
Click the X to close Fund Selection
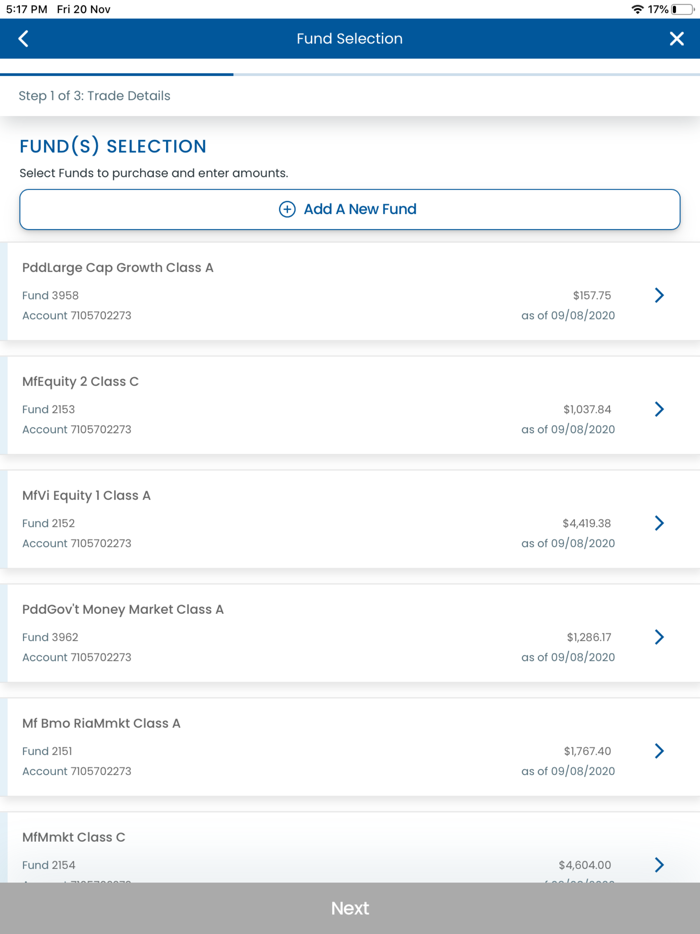click(677, 38)
